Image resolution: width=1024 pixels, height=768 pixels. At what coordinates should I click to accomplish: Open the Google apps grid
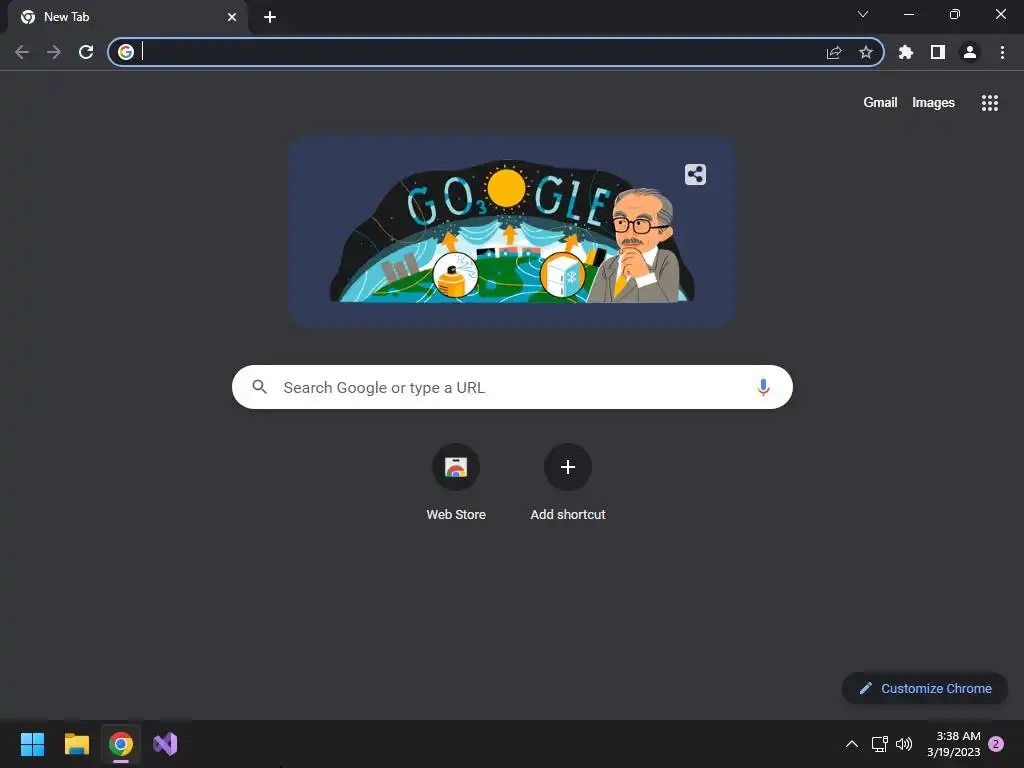point(990,103)
